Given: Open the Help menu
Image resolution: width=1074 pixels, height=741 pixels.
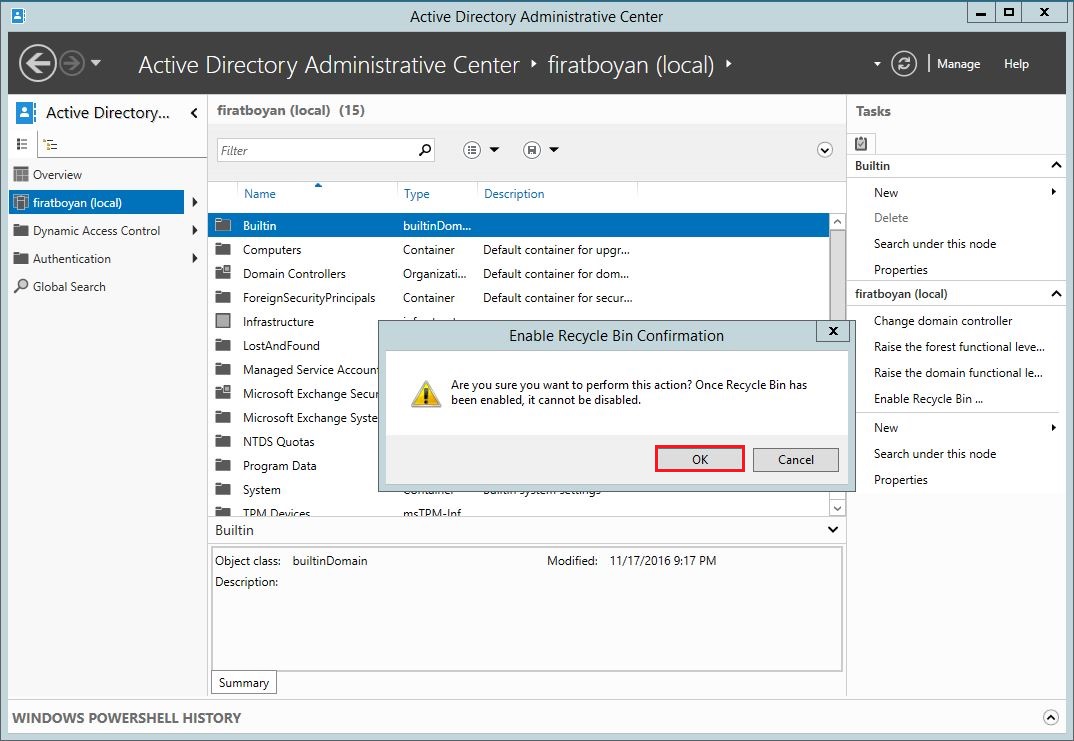Looking at the screenshot, I should click(1016, 64).
